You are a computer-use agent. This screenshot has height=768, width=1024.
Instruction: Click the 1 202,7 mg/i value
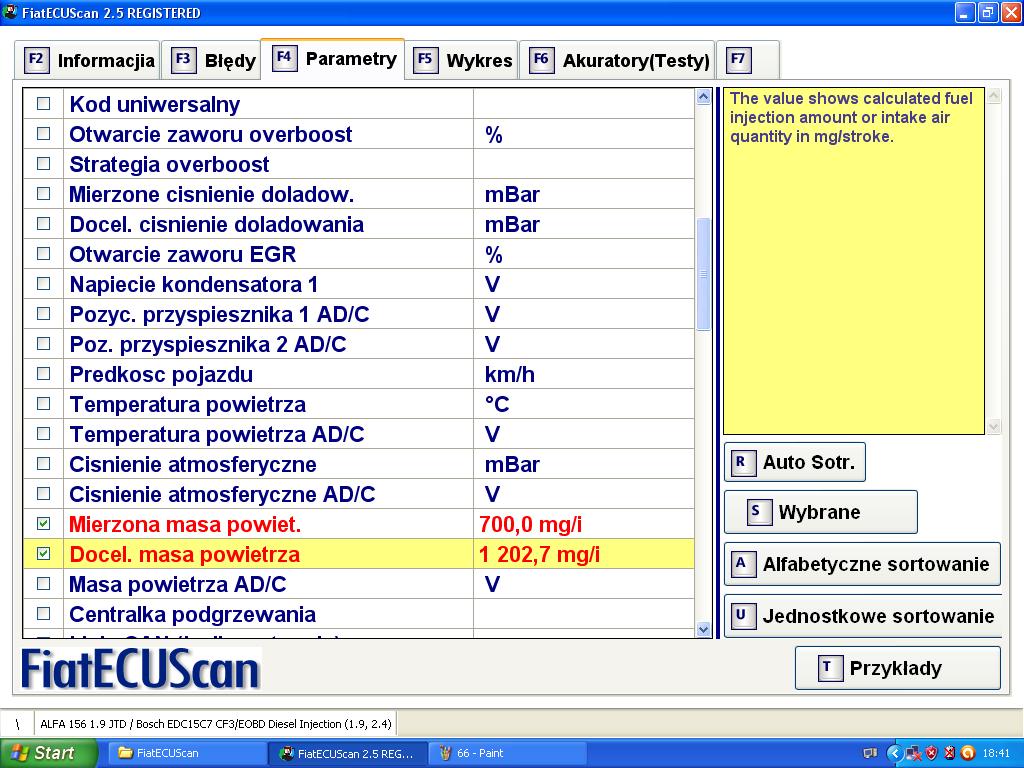click(x=539, y=554)
